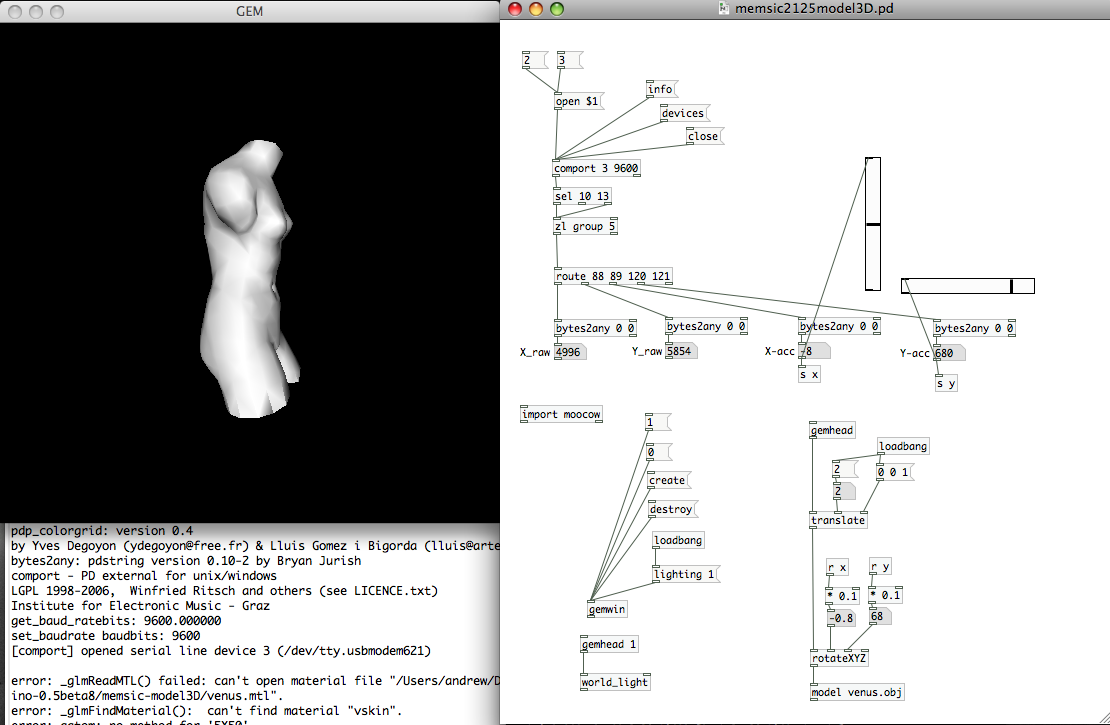Click the "Y_raw" comment label
The width and height of the screenshot is (1110, 725).
pos(647,350)
